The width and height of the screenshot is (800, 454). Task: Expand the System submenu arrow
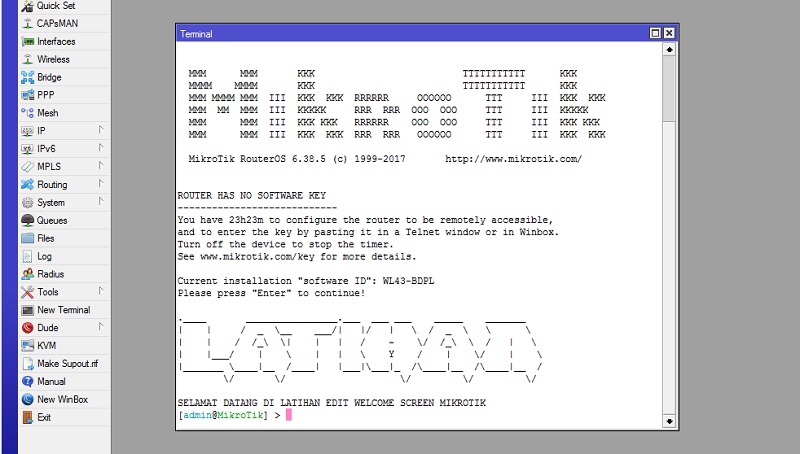tap(101, 201)
